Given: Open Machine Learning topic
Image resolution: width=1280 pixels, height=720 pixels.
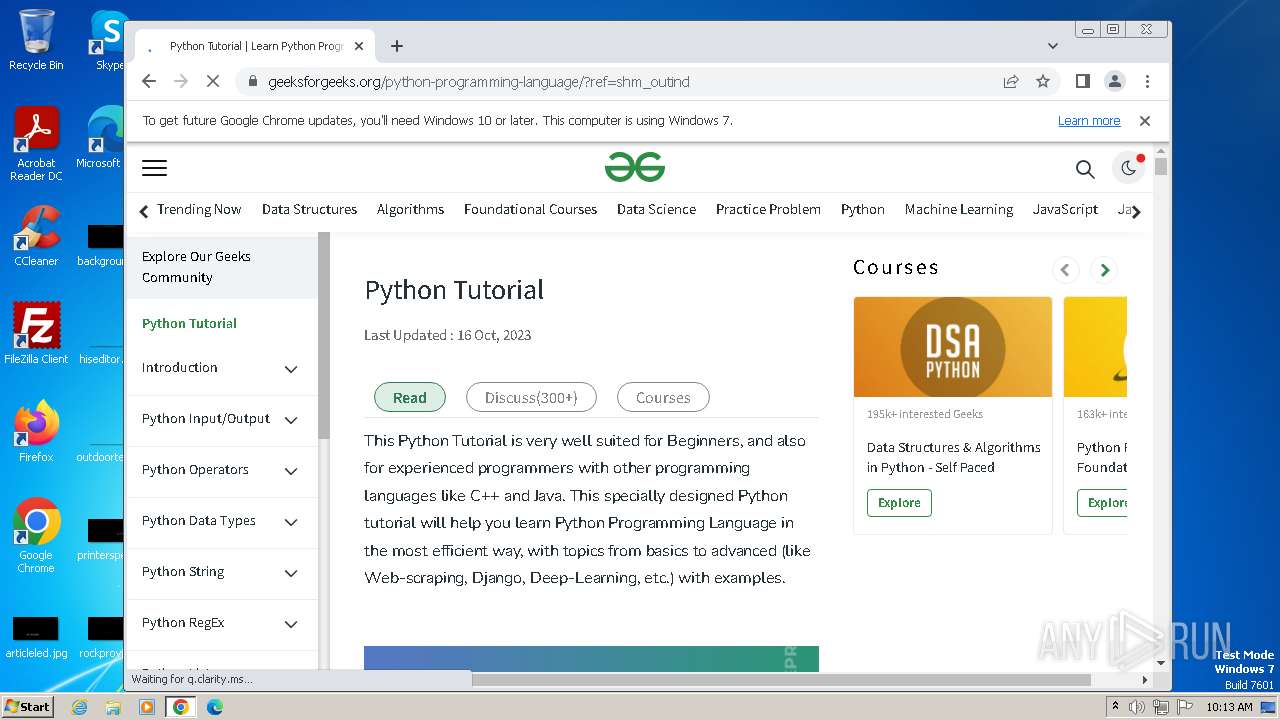Looking at the screenshot, I should tap(959, 209).
